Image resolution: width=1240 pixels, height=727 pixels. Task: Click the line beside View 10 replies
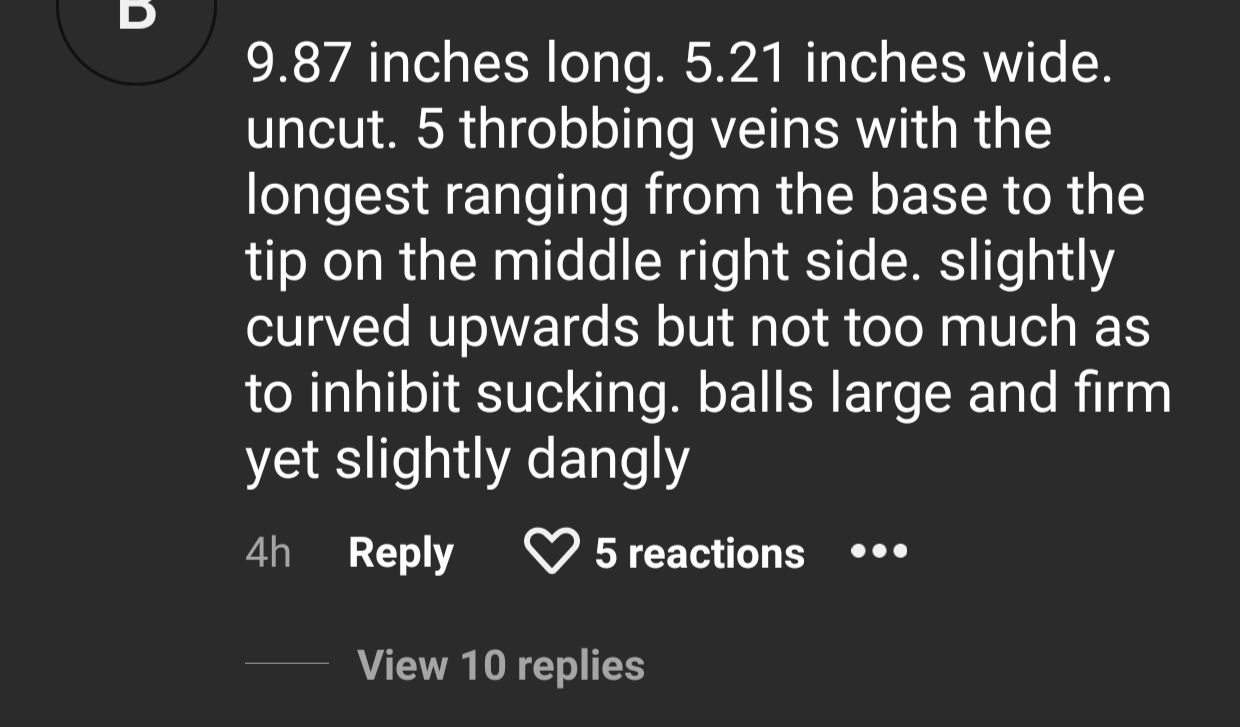click(x=287, y=663)
